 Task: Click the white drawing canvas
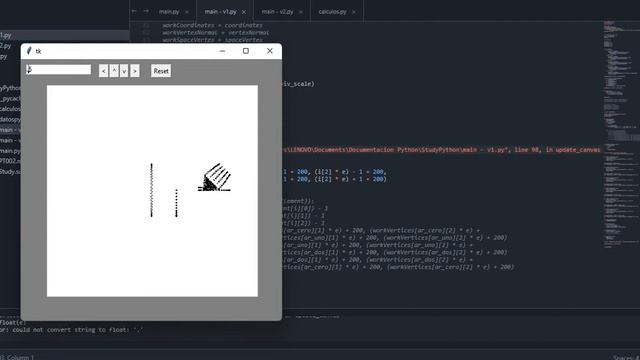coord(152,191)
